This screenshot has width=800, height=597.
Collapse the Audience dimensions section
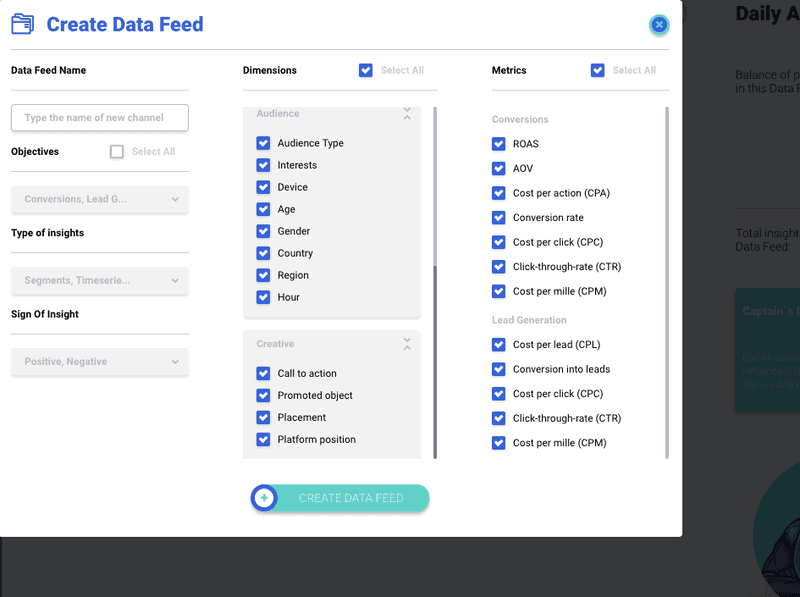pos(407,114)
